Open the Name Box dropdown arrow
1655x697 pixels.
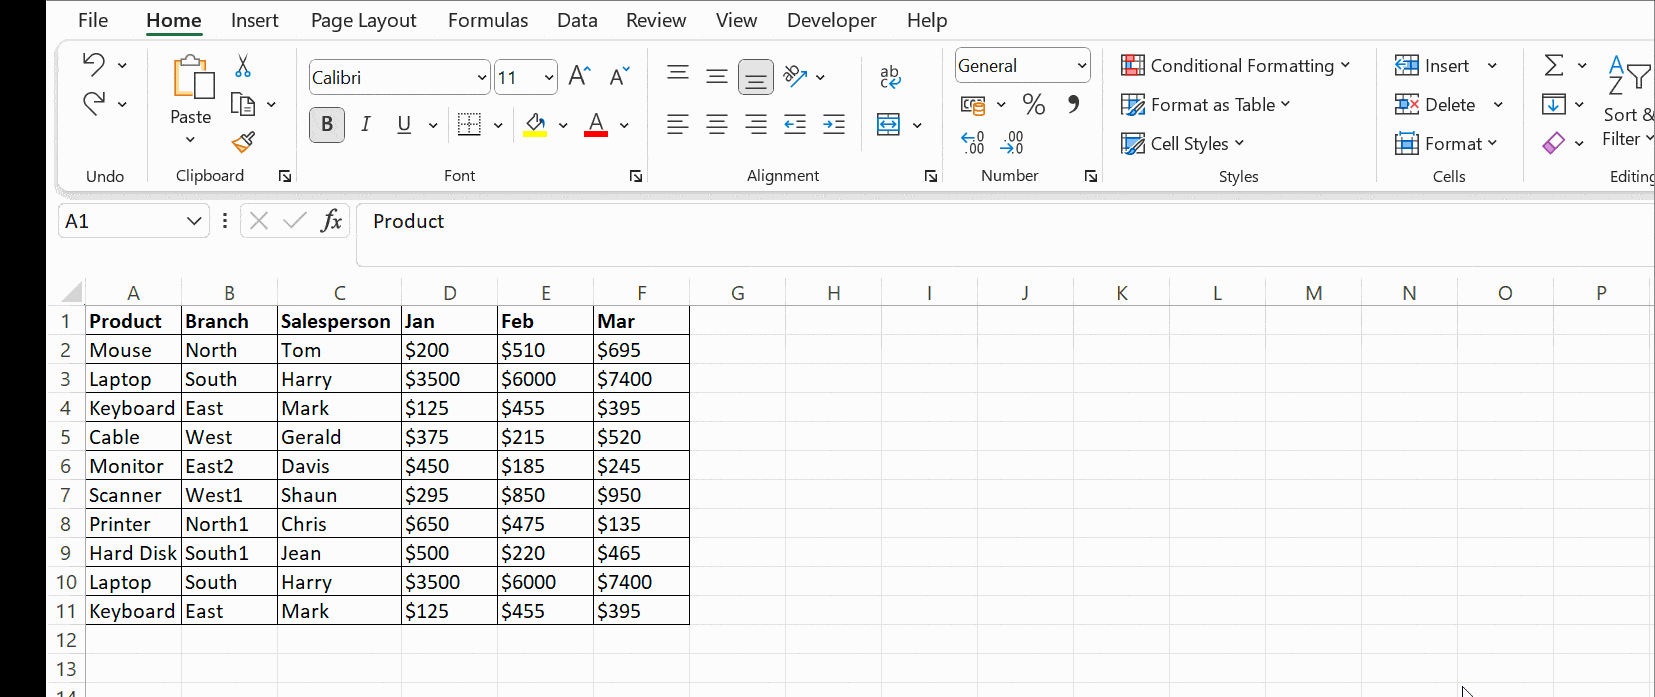click(x=194, y=221)
